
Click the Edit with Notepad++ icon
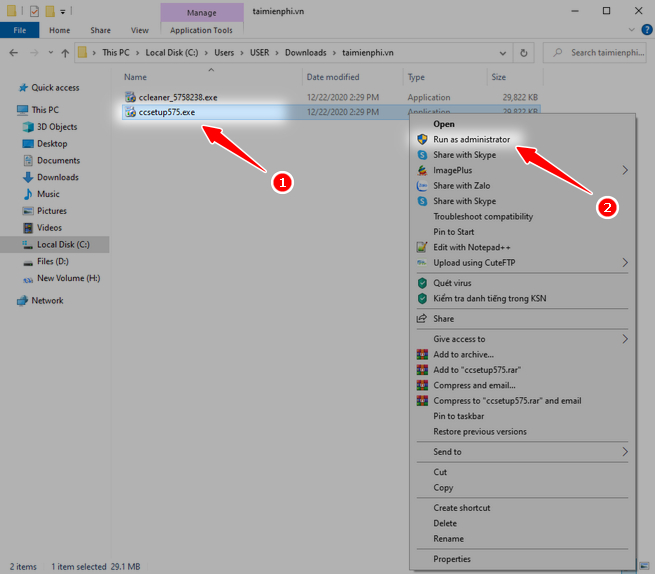pyautogui.click(x=422, y=247)
